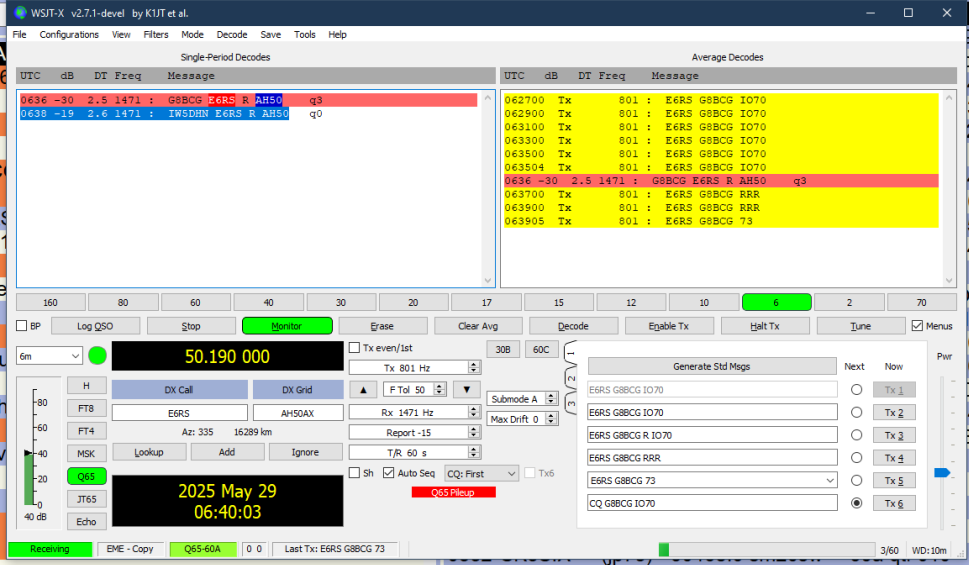Uncheck the Auto Seq checkbox
This screenshot has width=969, height=565.
tap(389, 473)
